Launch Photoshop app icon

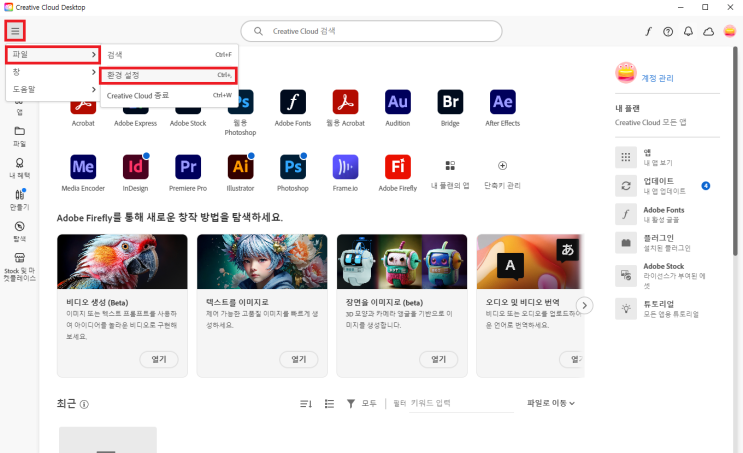click(293, 167)
